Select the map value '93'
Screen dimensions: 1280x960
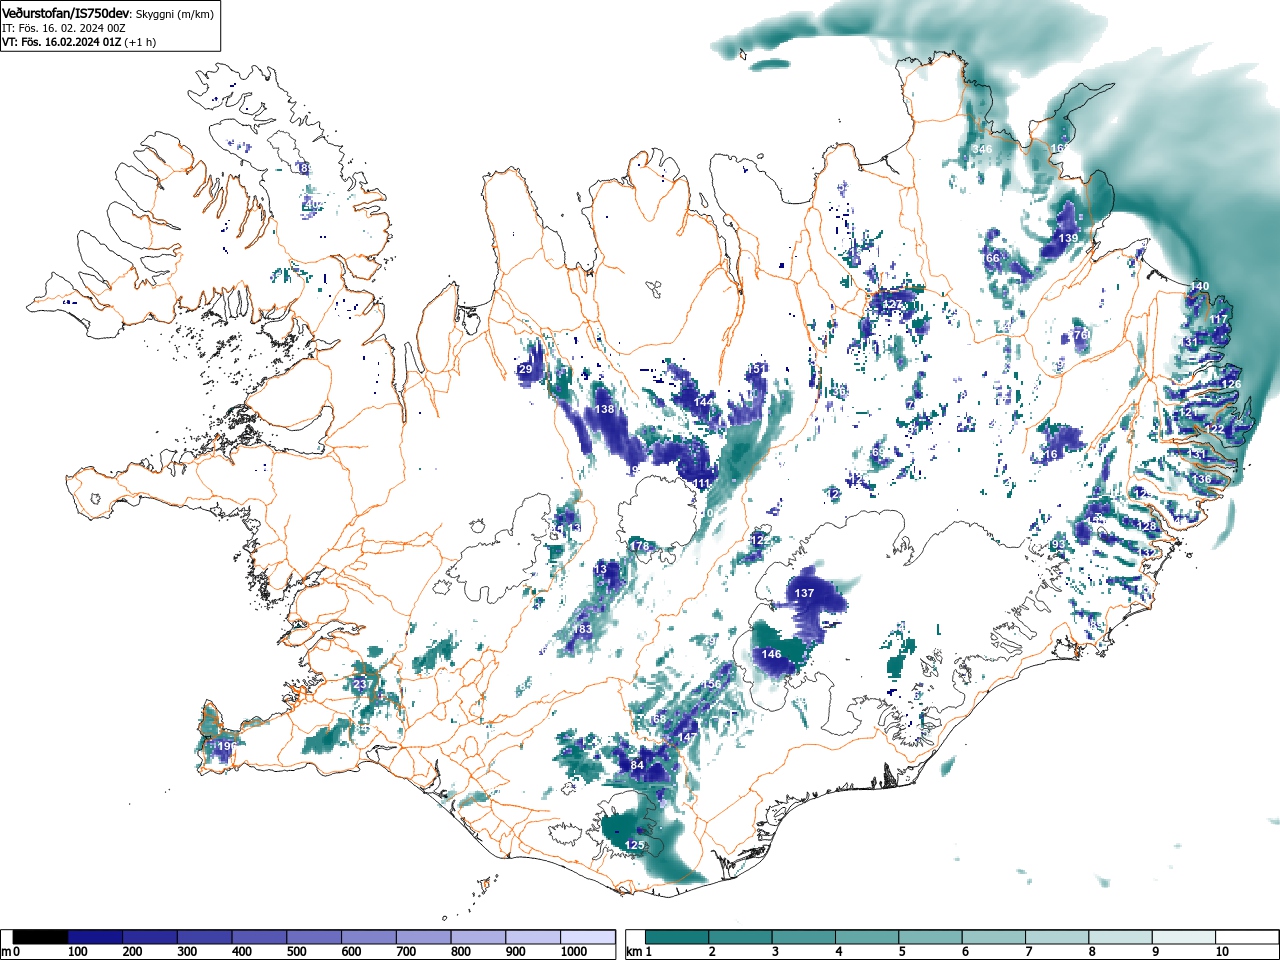tap(1059, 545)
